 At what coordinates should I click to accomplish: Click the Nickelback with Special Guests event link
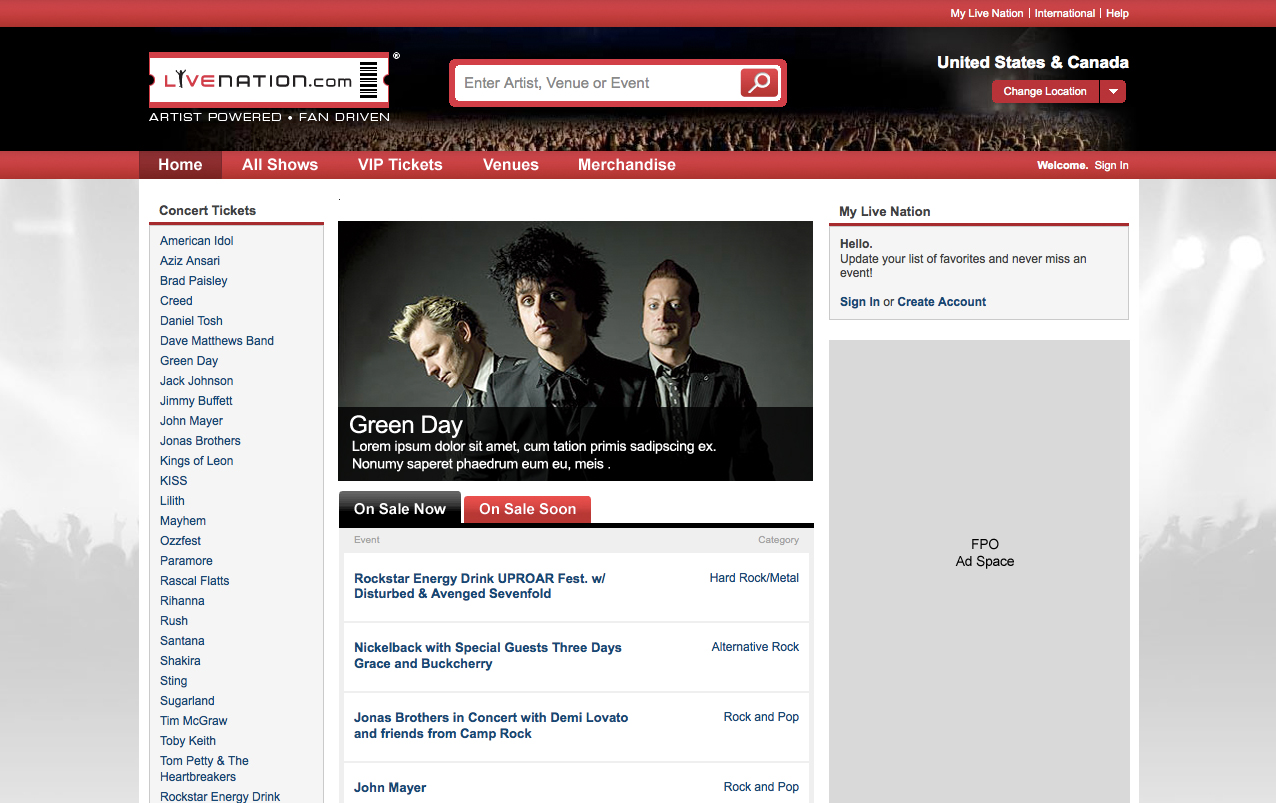[488, 655]
